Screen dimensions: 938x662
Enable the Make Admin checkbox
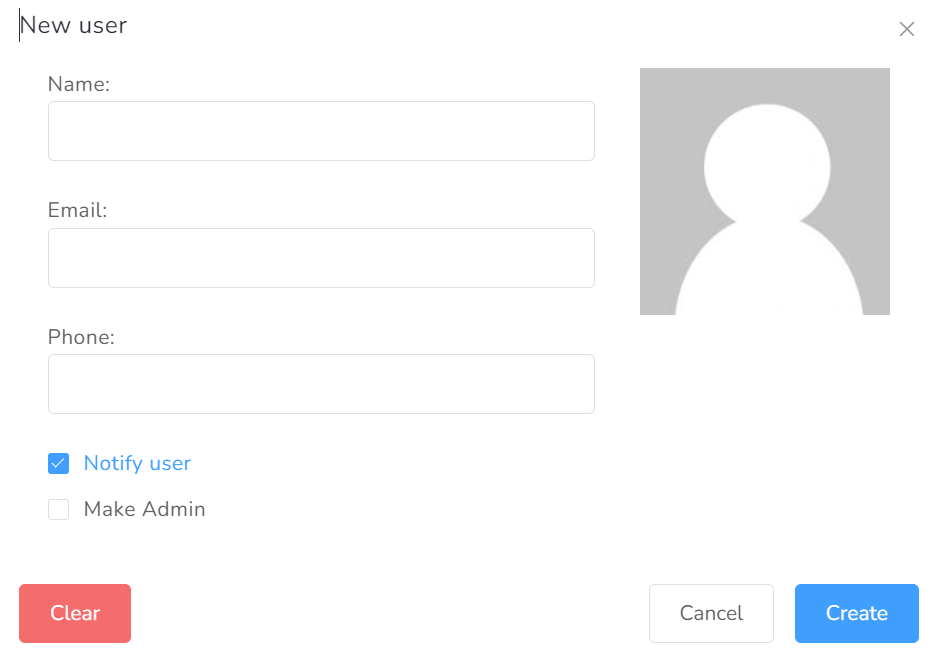pos(59,510)
